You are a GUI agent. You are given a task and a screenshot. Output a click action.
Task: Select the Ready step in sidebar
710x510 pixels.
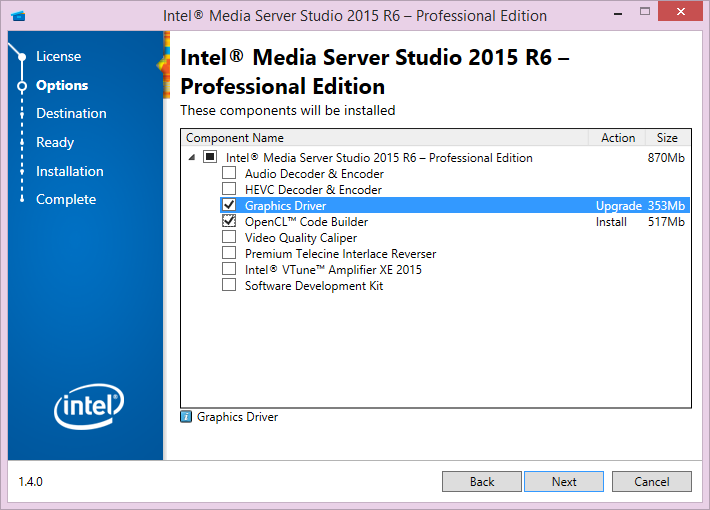click(55, 143)
